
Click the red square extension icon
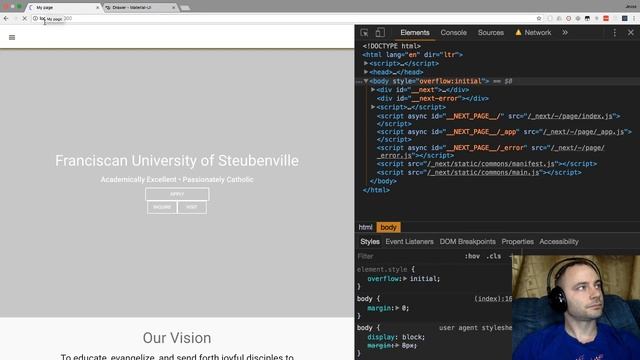[606, 18]
